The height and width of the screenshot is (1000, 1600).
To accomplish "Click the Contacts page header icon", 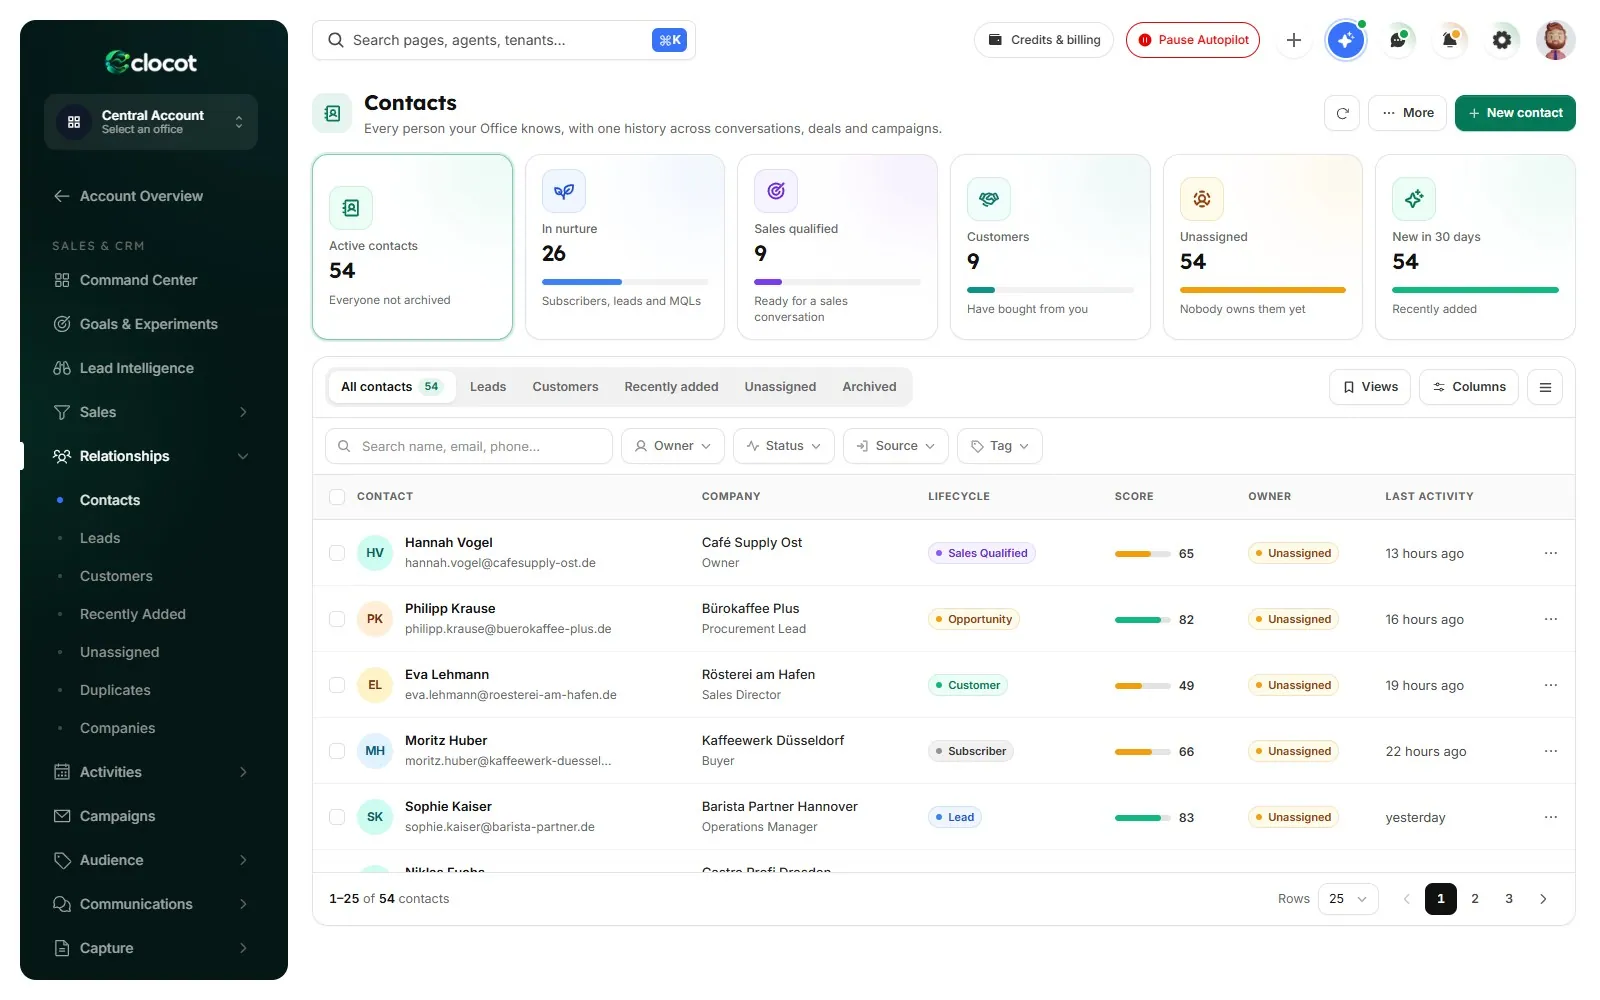I will 332,114.
